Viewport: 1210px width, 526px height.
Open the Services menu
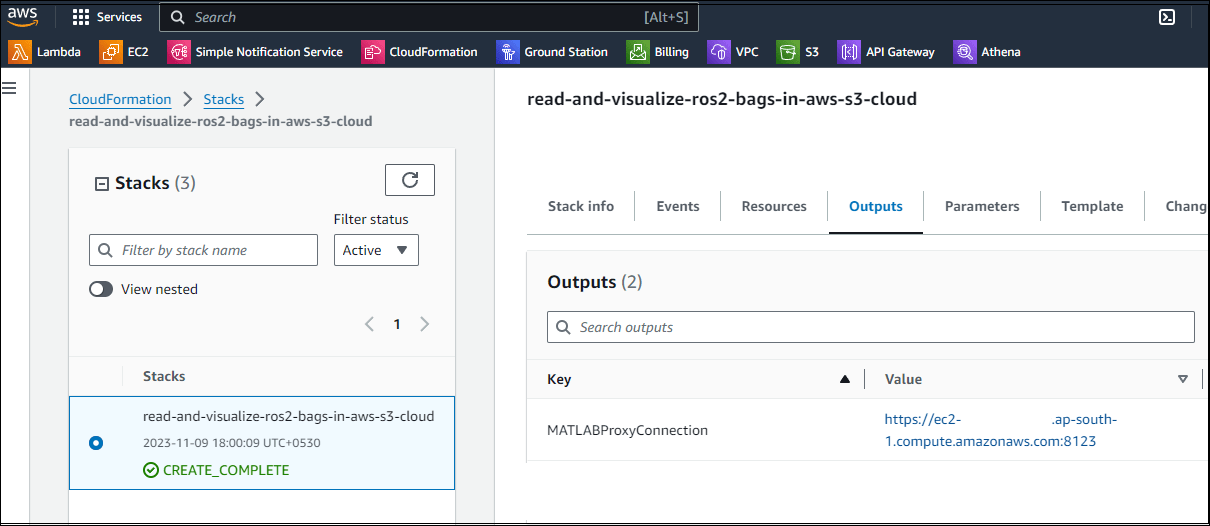(x=108, y=17)
